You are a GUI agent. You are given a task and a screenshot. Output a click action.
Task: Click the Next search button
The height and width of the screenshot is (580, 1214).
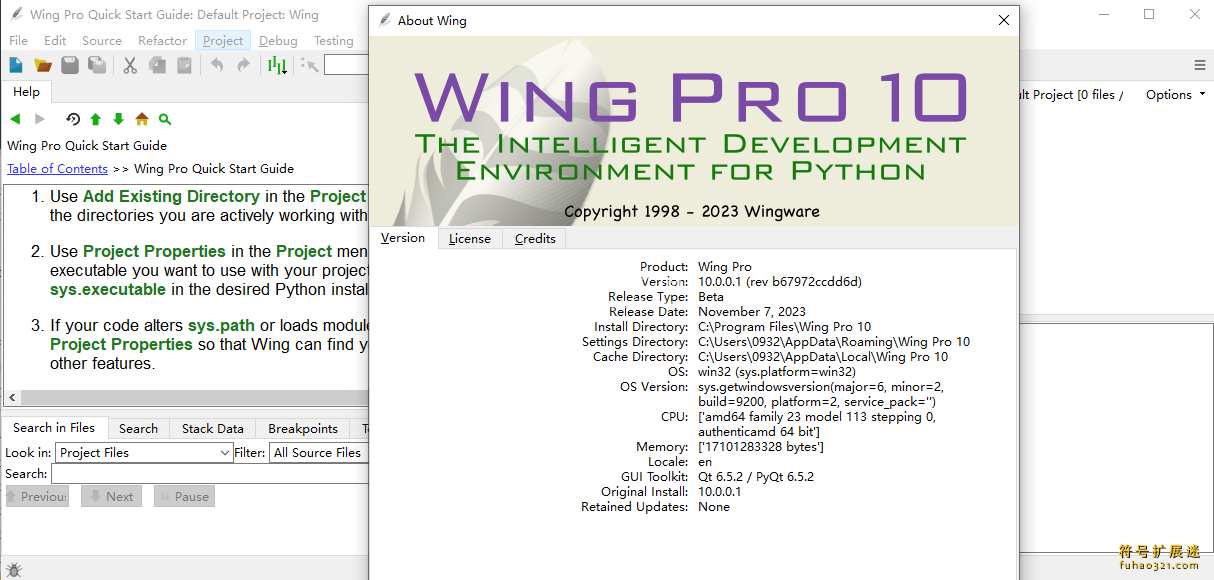click(111, 496)
